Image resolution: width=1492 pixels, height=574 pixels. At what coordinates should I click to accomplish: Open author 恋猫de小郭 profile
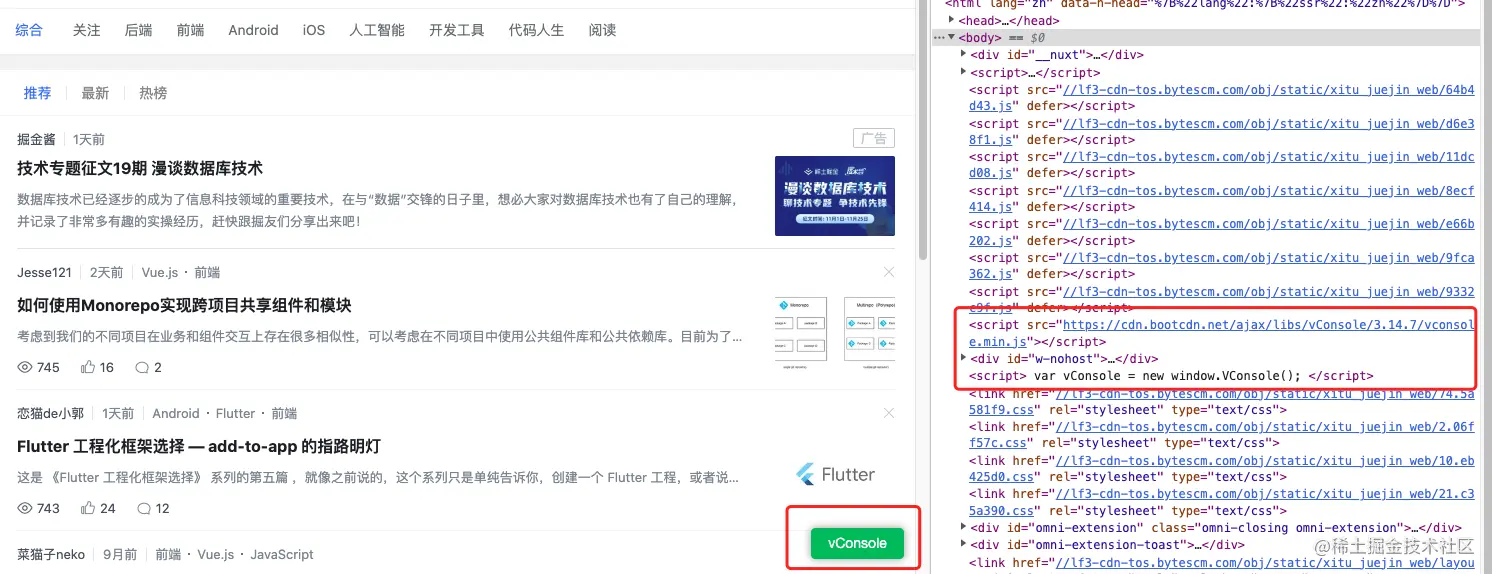pyautogui.click(x=51, y=413)
